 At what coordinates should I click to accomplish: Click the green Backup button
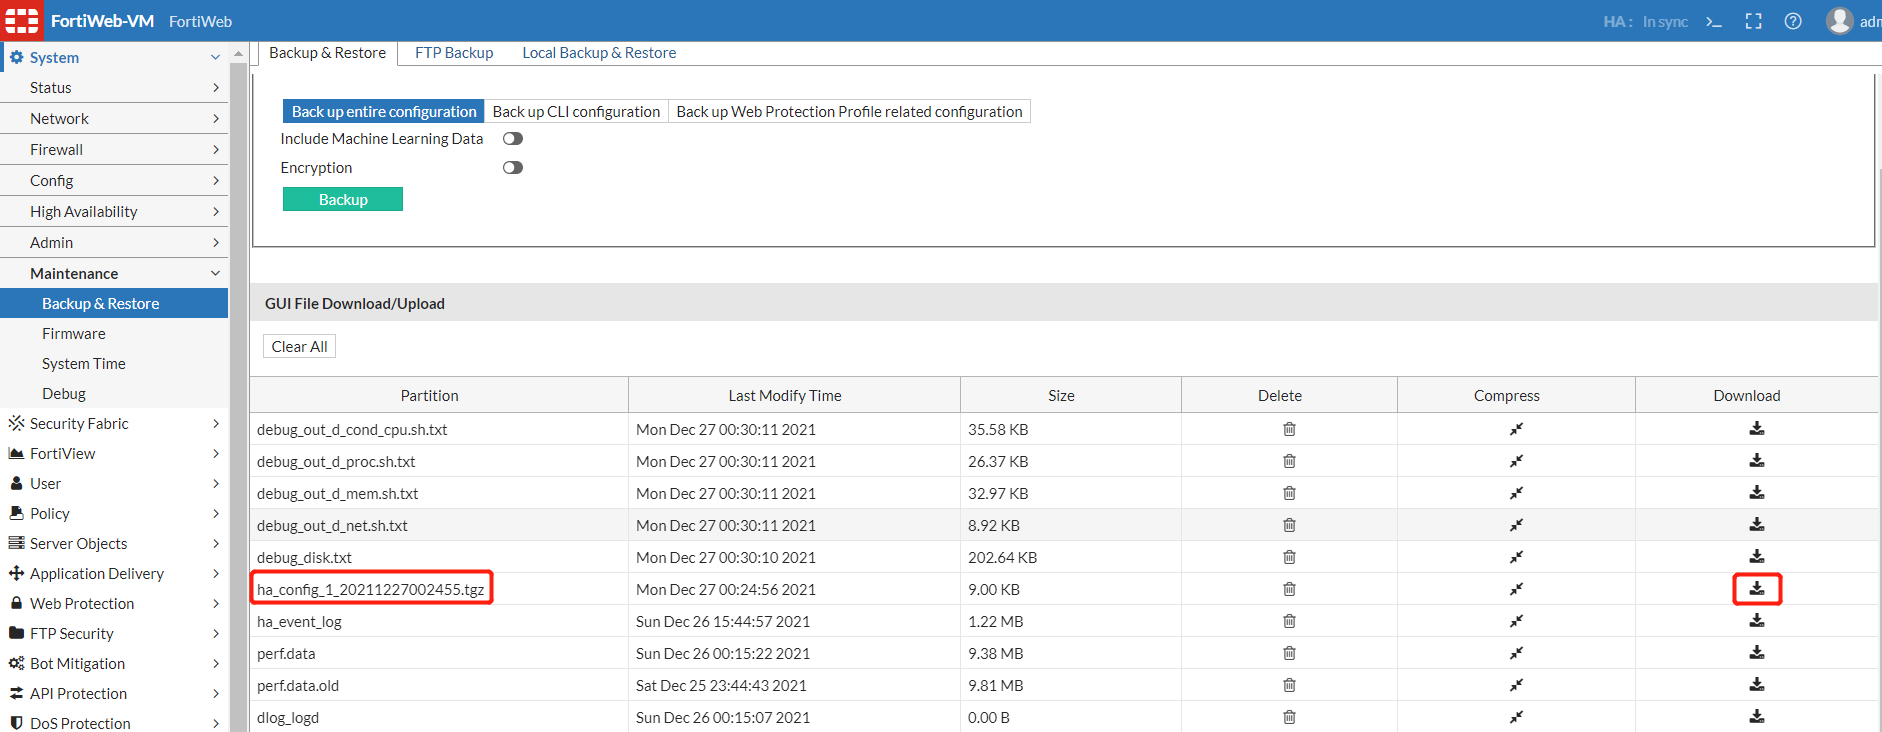343,200
